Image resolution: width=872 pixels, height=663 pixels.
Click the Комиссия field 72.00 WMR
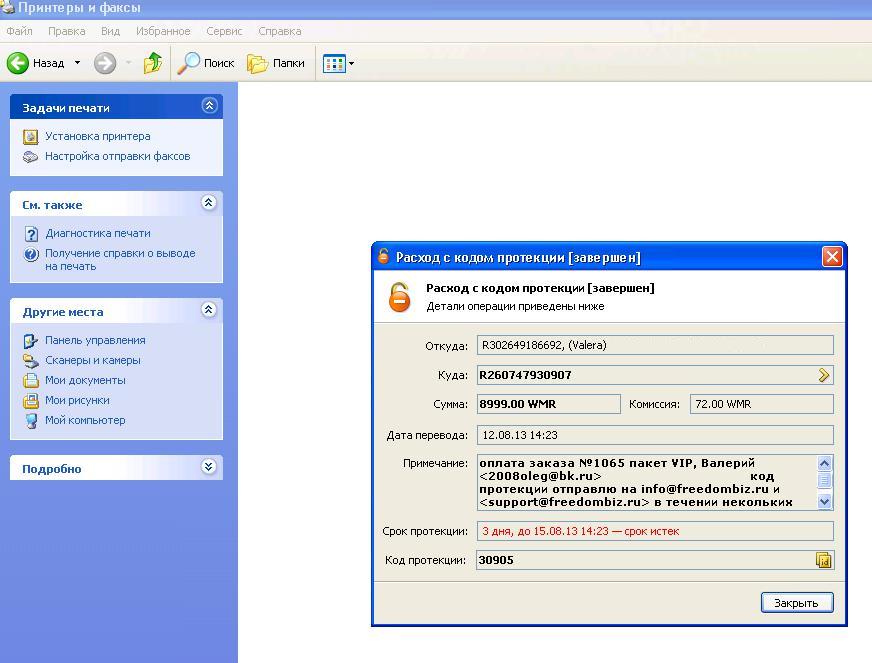tap(761, 404)
